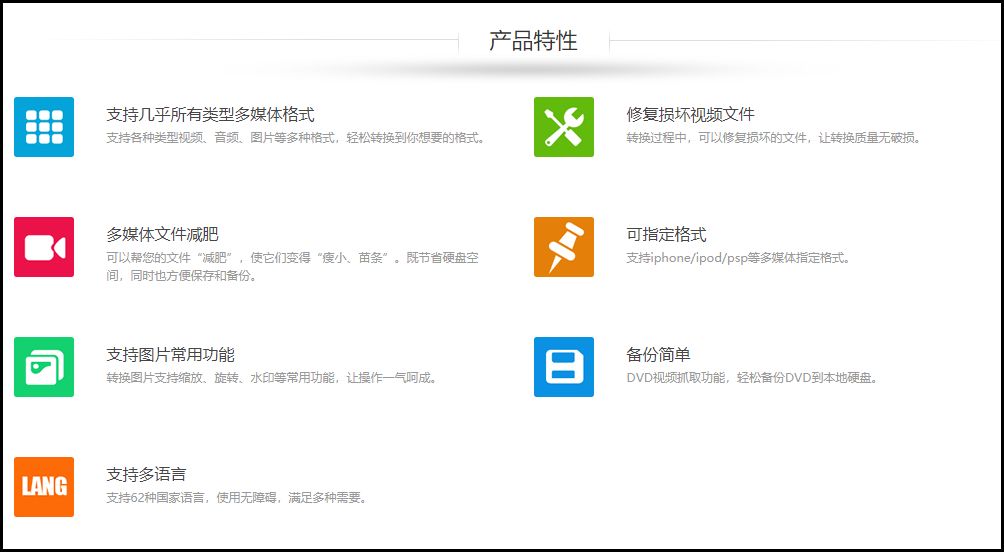Click description starting 支持62种国家语言
Screen dimensions: 1004x552
click(x=238, y=498)
